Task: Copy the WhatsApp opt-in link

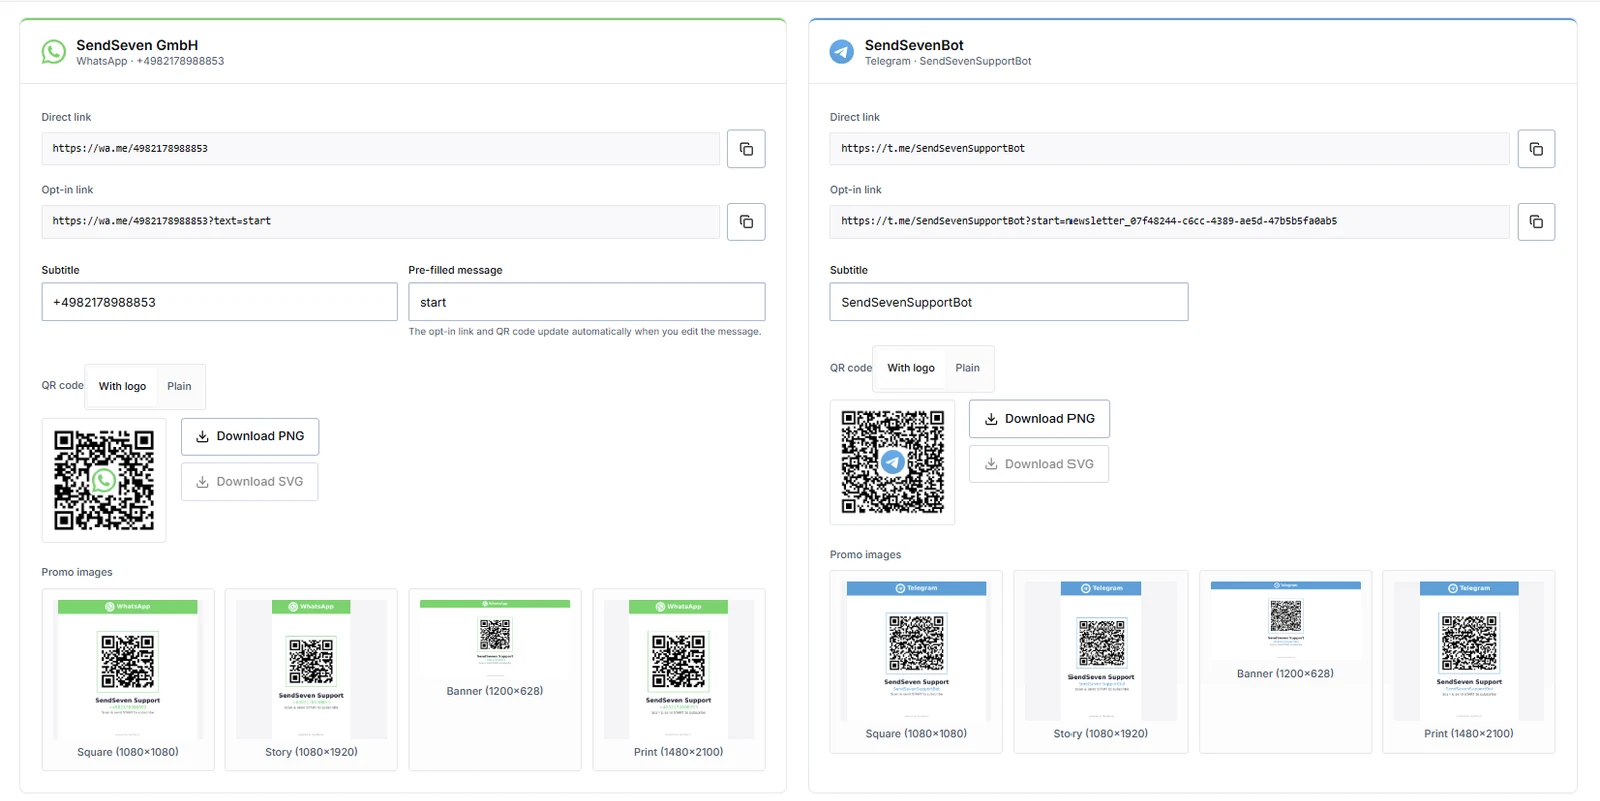Action: coord(746,222)
